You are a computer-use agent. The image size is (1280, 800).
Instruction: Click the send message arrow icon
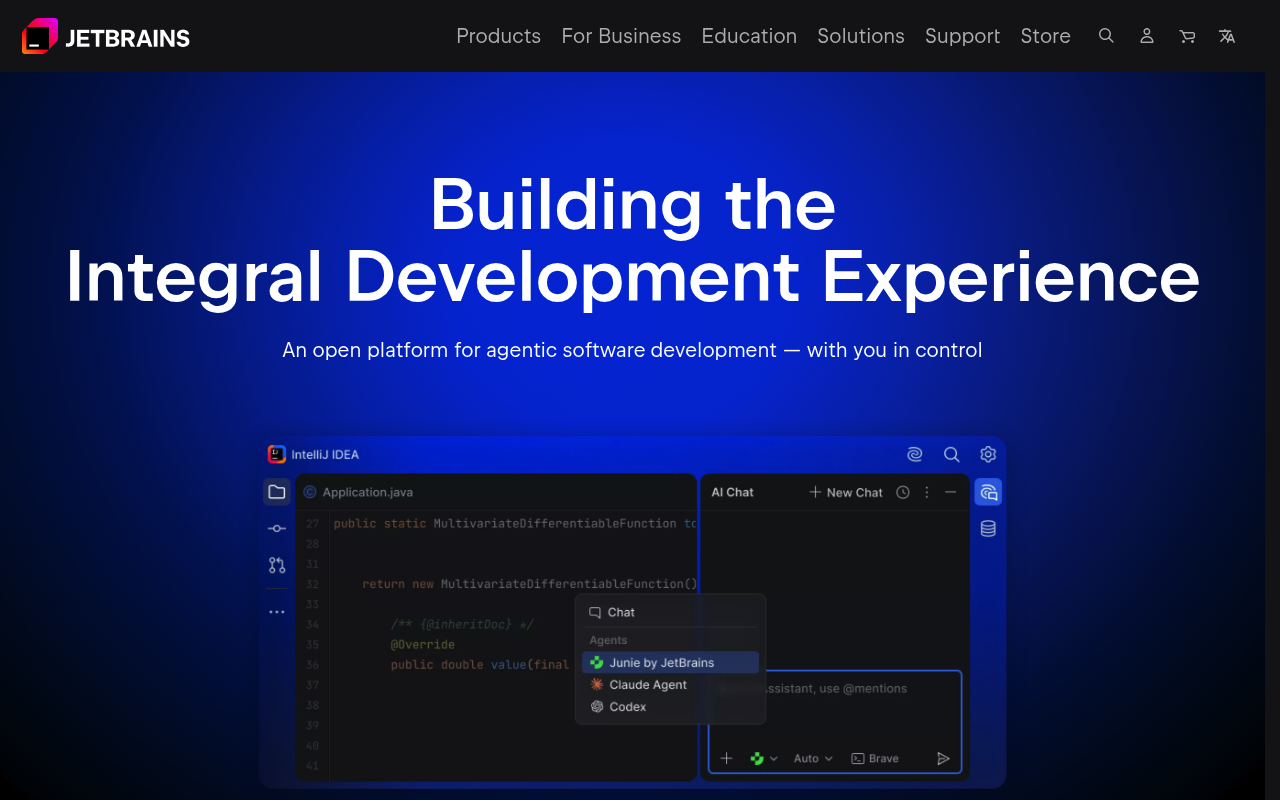click(943, 758)
